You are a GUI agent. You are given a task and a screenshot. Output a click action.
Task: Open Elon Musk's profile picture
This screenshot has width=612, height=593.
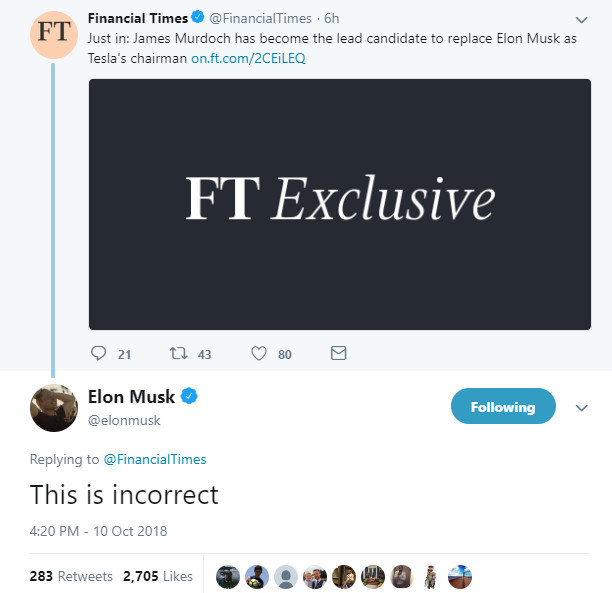coord(54,408)
